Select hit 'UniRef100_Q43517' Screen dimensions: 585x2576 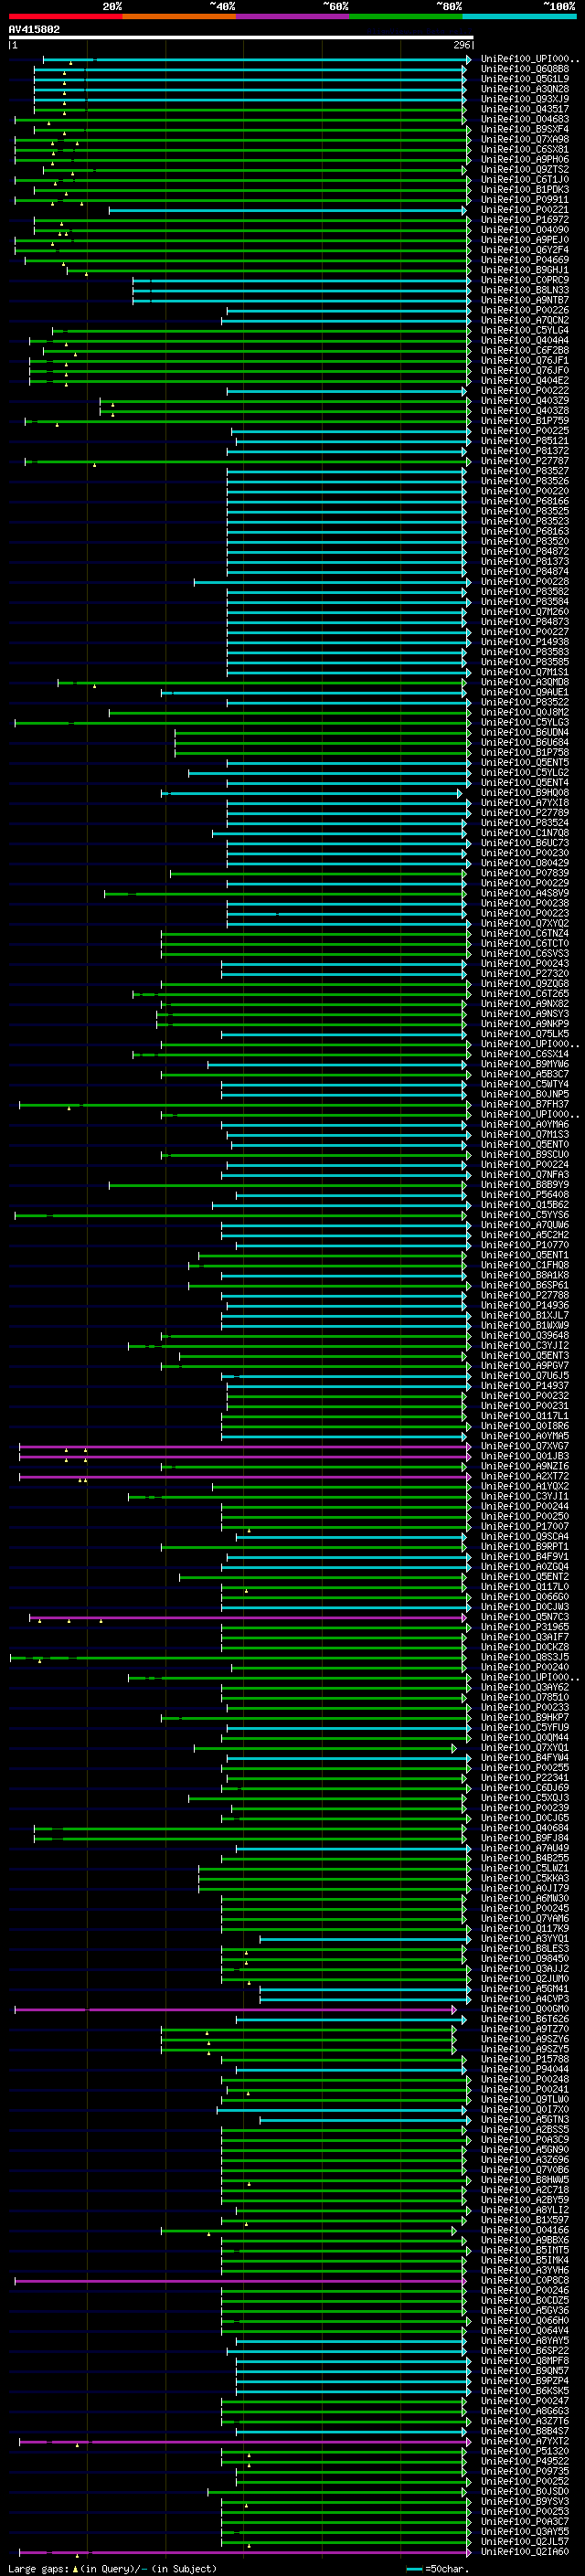(x=525, y=109)
